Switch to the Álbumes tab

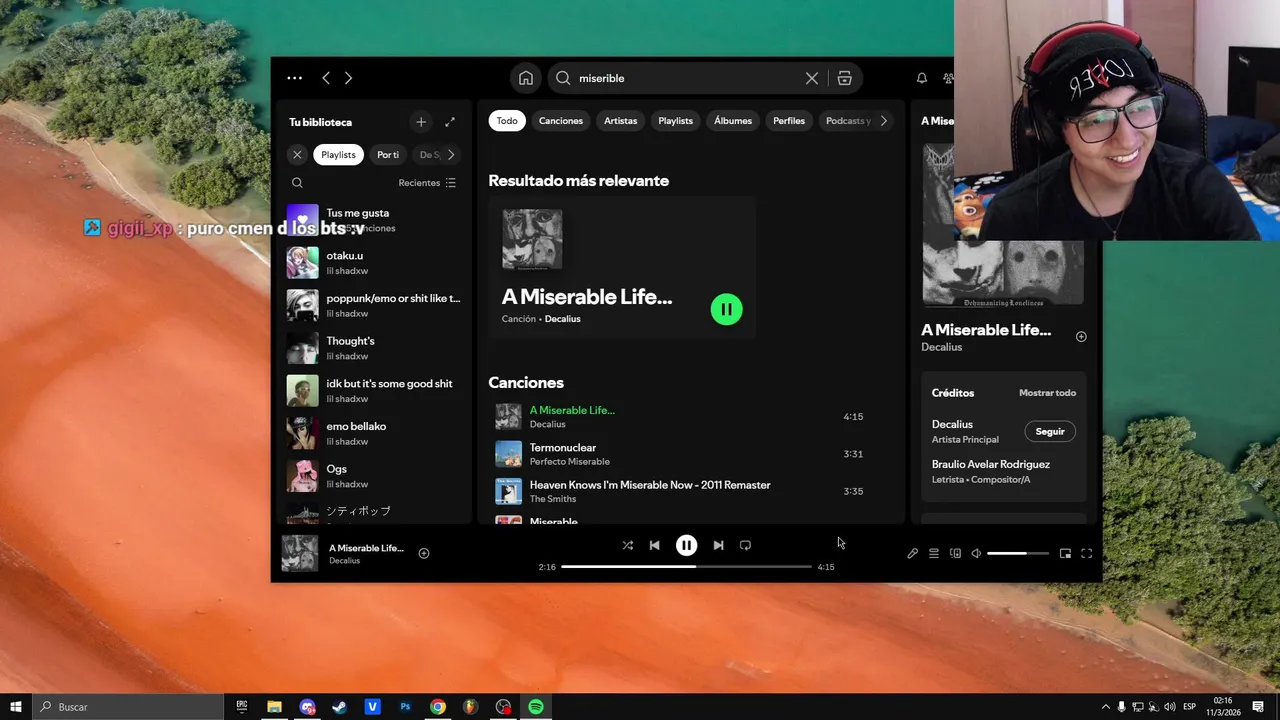click(x=733, y=121)
